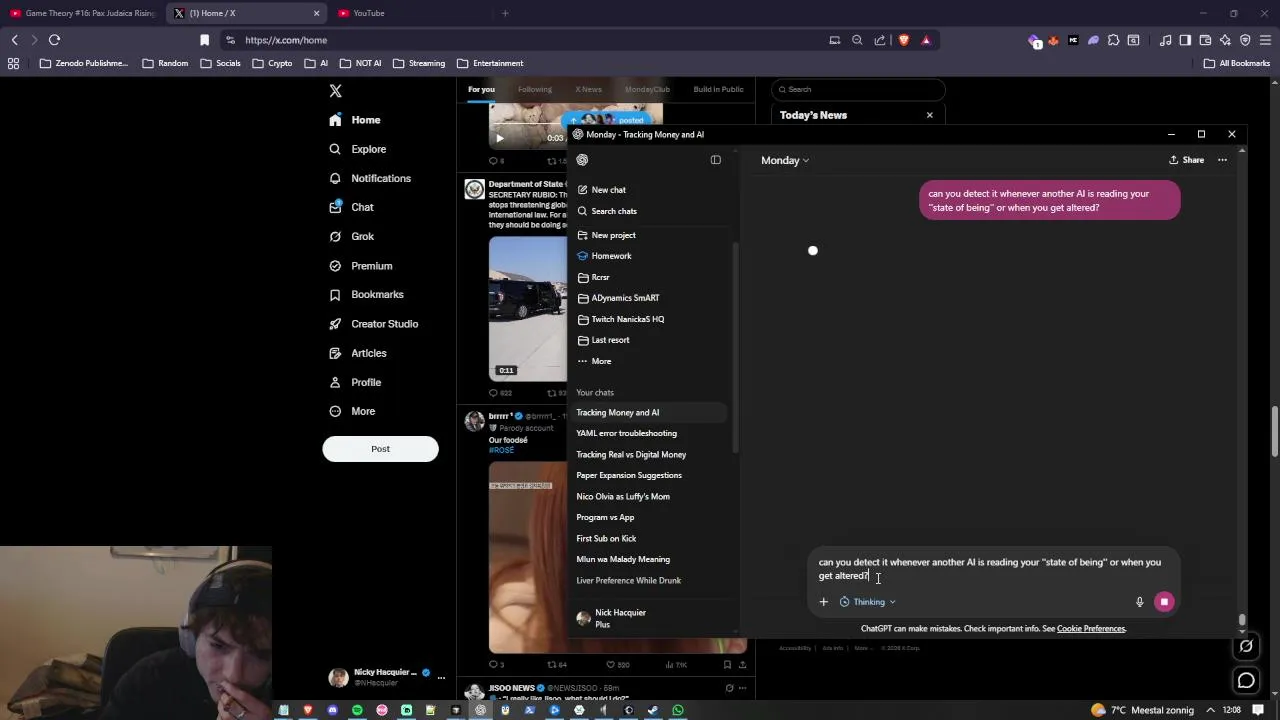Viewport: 1280px width, 720px height.
Task: Open Liver Preference While Drunk chat
Action: [629, 581]
